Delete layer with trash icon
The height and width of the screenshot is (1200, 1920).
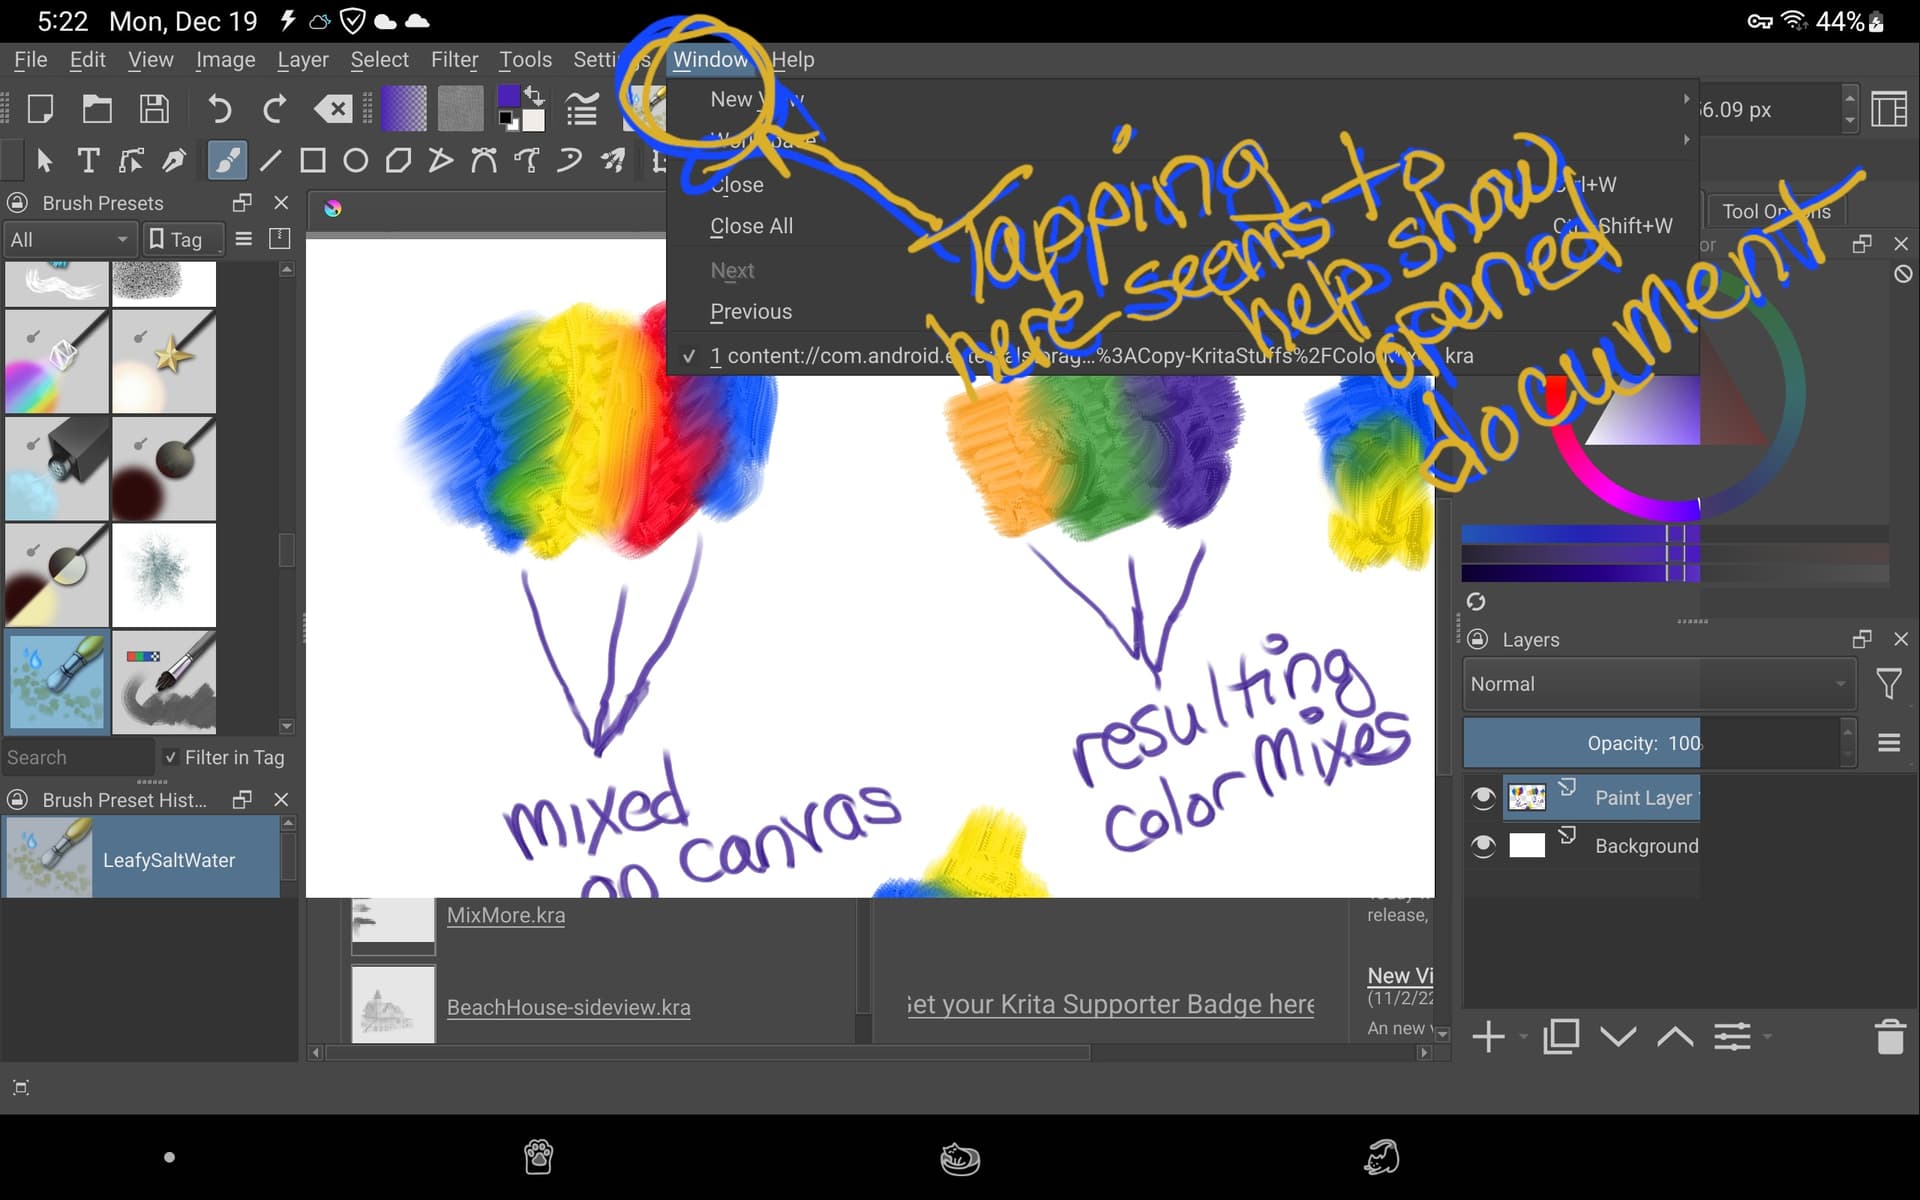pyautogui.click(x=1889, y=1037)
